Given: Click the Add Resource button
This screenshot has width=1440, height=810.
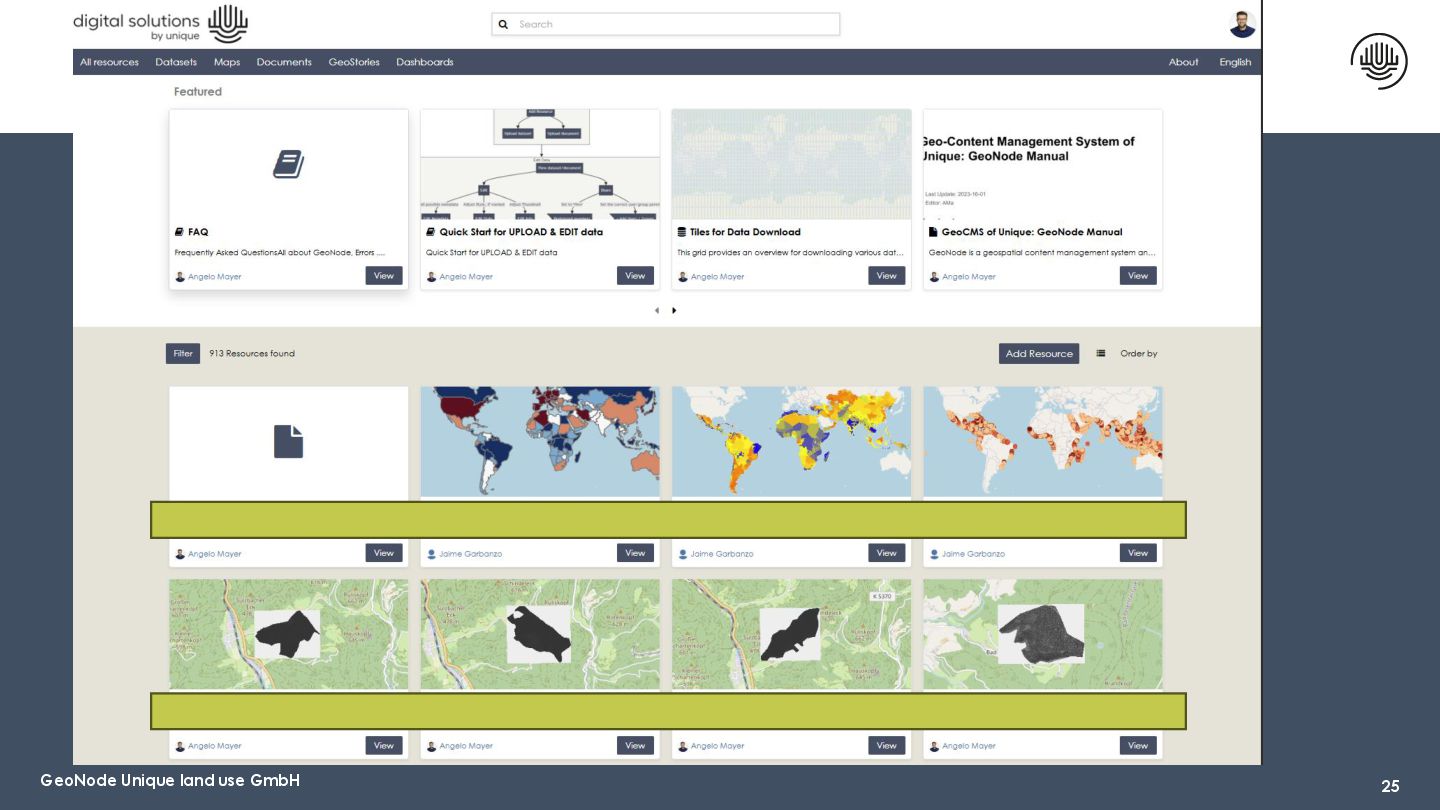Looking at the screenshot, I should coord(1039,354).
